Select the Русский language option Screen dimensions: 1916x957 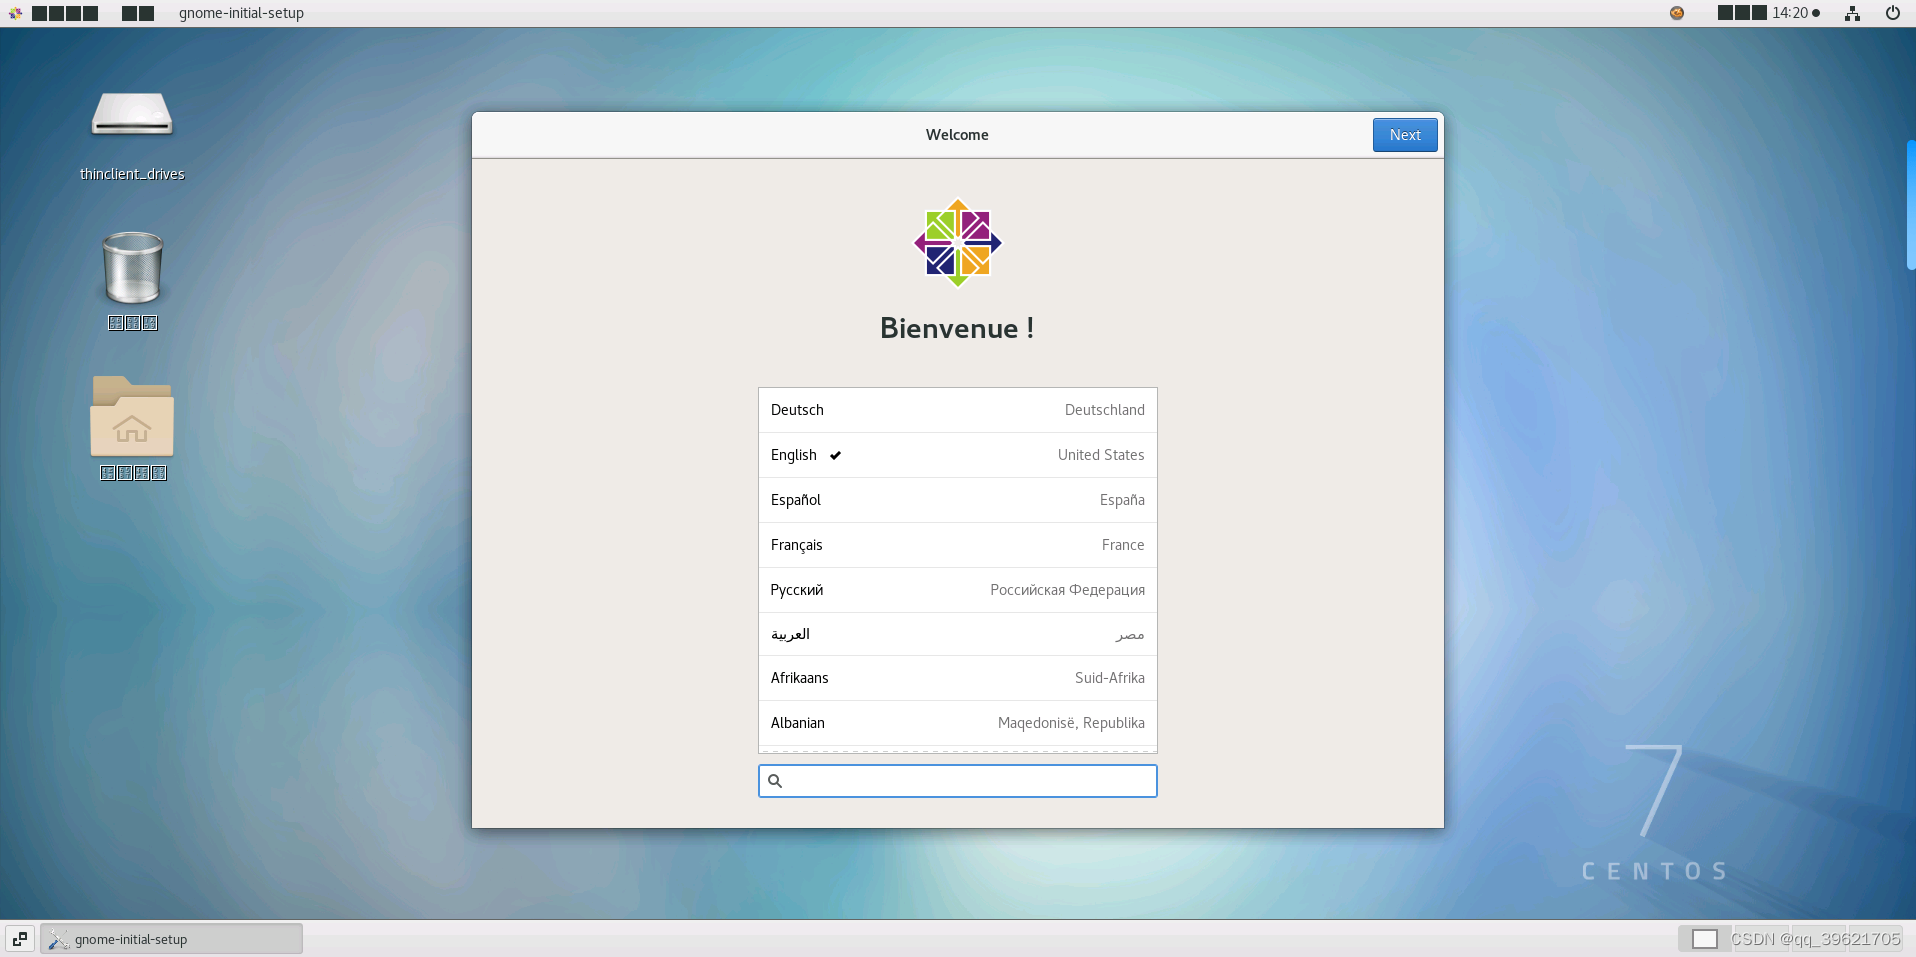957,590
